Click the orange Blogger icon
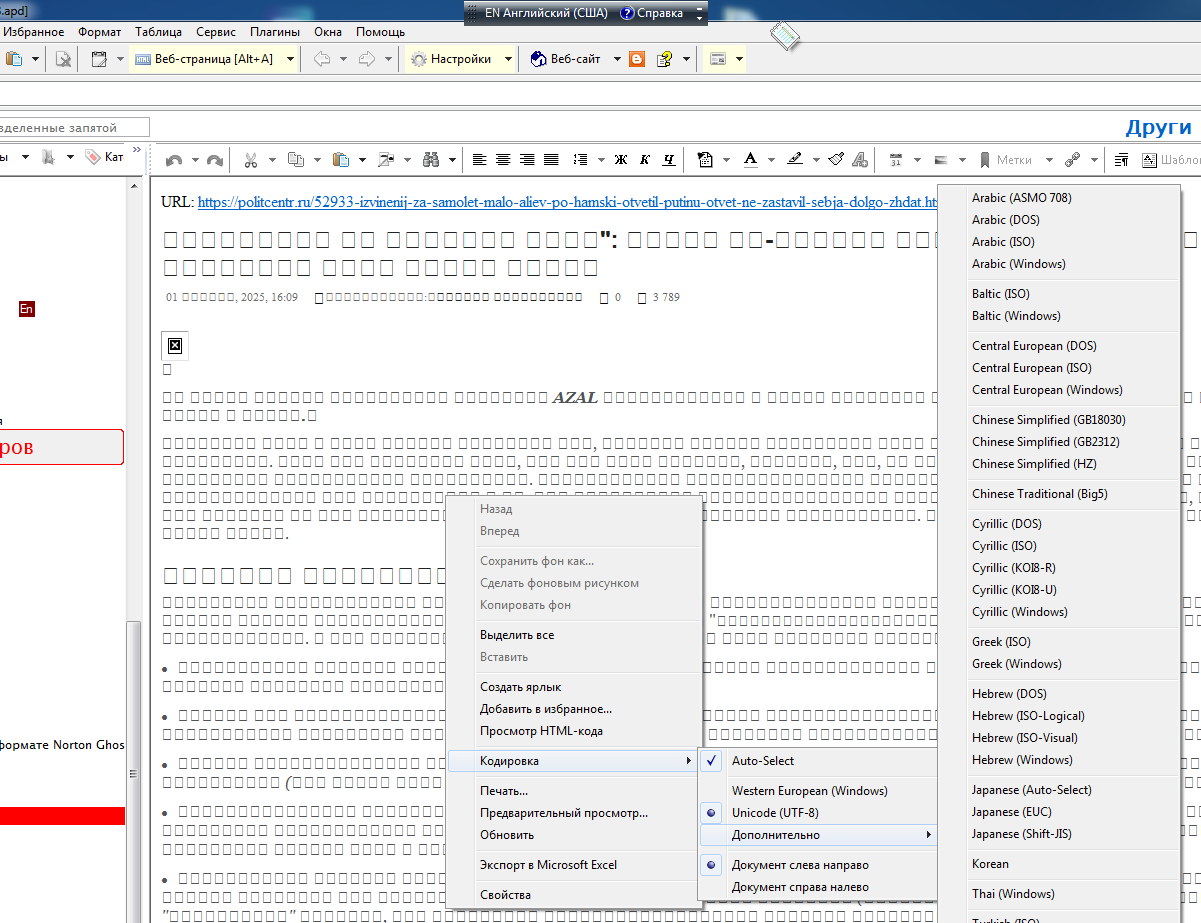This screenshot has width=1201, height=923. (x=637, y=59)
